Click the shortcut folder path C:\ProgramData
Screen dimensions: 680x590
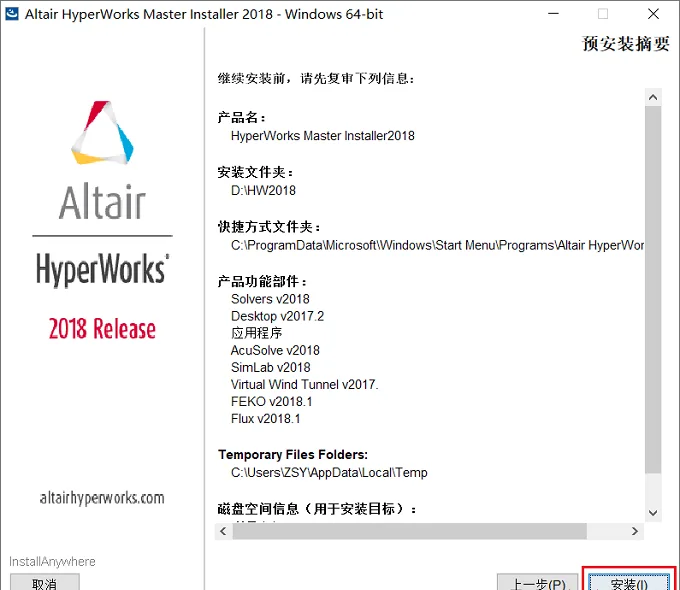pyautogui.click(x=437, y=245)
